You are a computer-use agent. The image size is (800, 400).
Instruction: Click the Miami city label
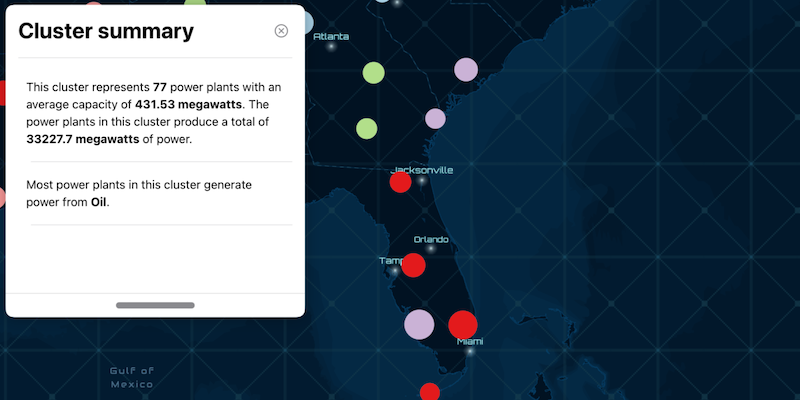470,342
